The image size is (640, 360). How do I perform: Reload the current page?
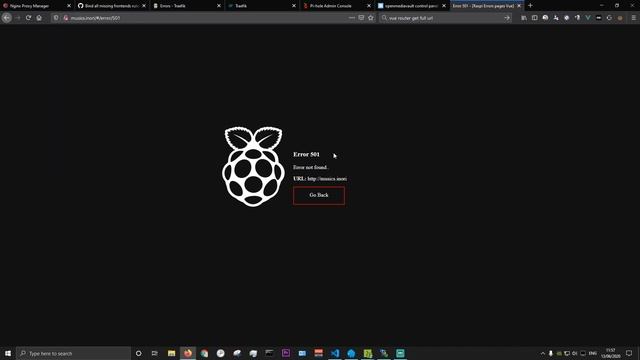click(x=29, y=18)
